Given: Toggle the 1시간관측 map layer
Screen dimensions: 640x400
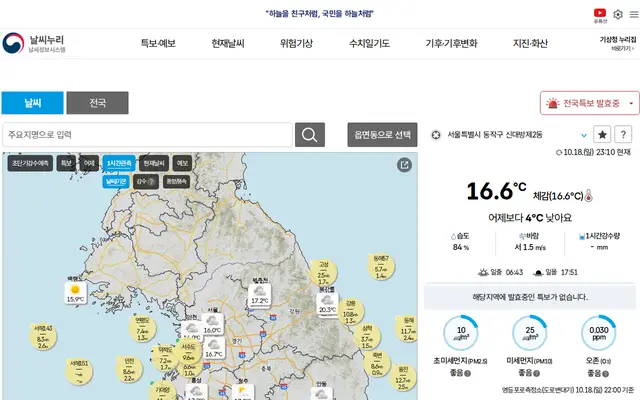Looking at the screenshot, I should pos(119,163).
